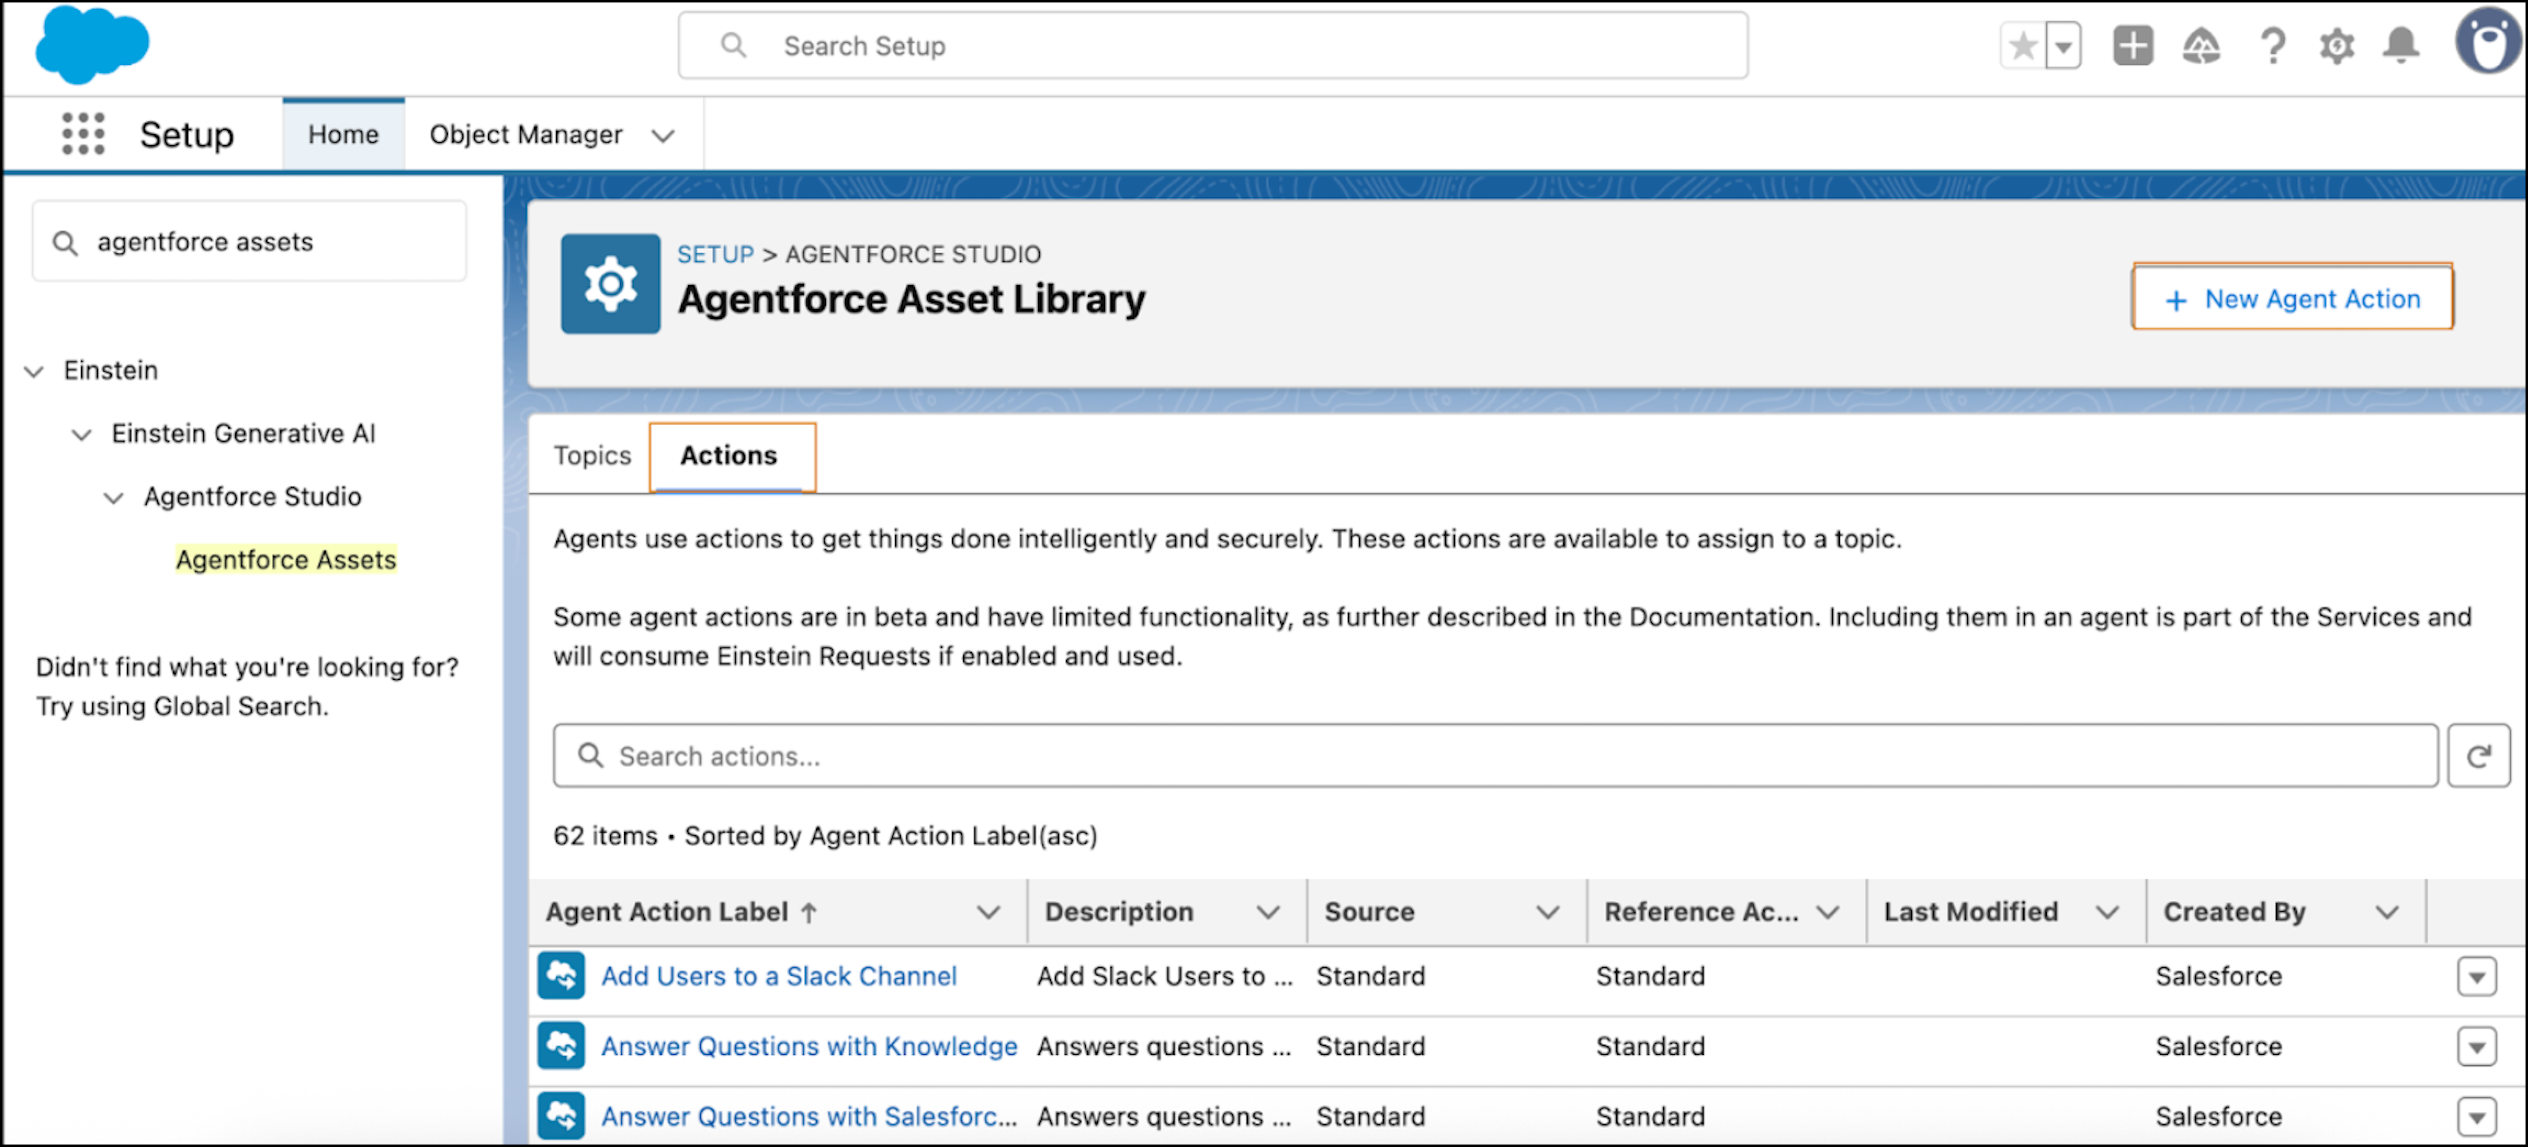Open the App Launcher dots grid
The height and width of the screenshot is (1147, 2528).
tap(83, 134)
